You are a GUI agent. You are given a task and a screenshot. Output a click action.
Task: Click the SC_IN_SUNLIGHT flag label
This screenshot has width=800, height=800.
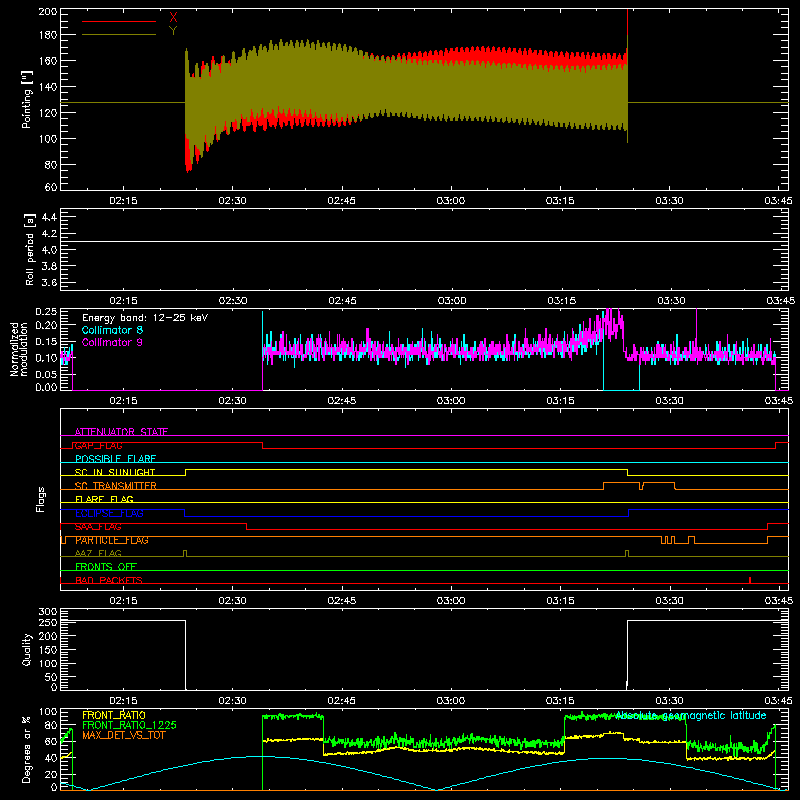point(115,472)
